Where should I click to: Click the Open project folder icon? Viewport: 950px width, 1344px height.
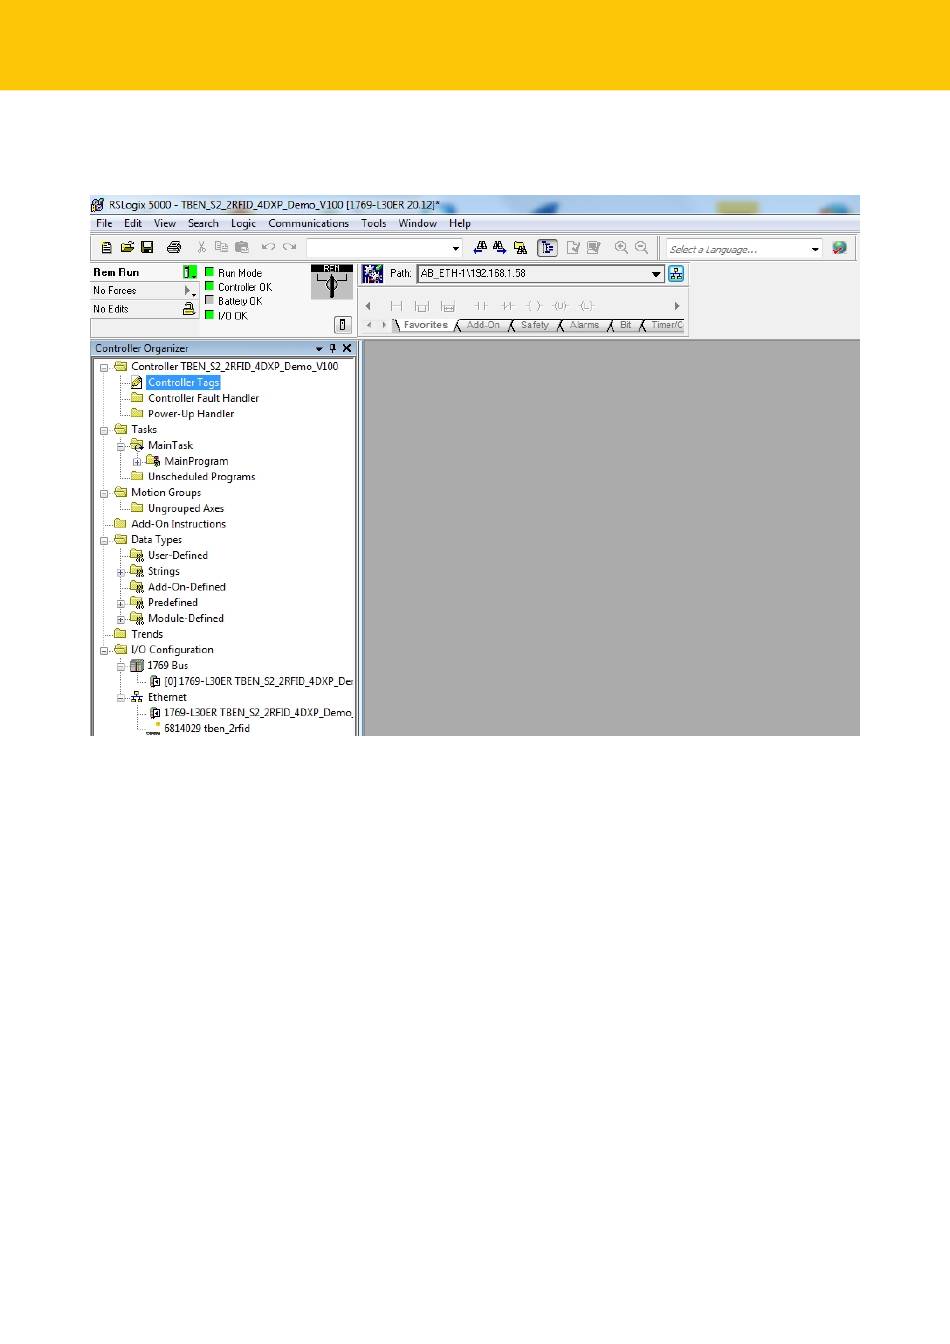tap(127, 248)
